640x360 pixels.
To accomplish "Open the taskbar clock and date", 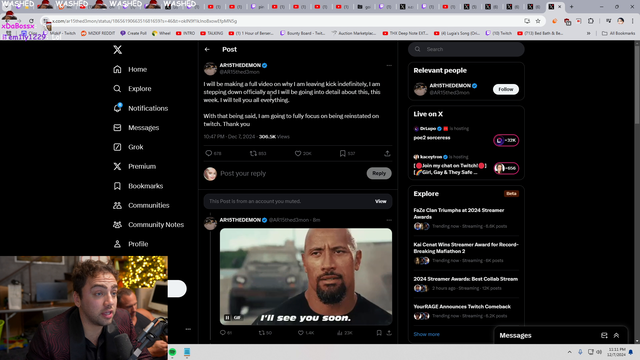I will [x=616, y=352].
